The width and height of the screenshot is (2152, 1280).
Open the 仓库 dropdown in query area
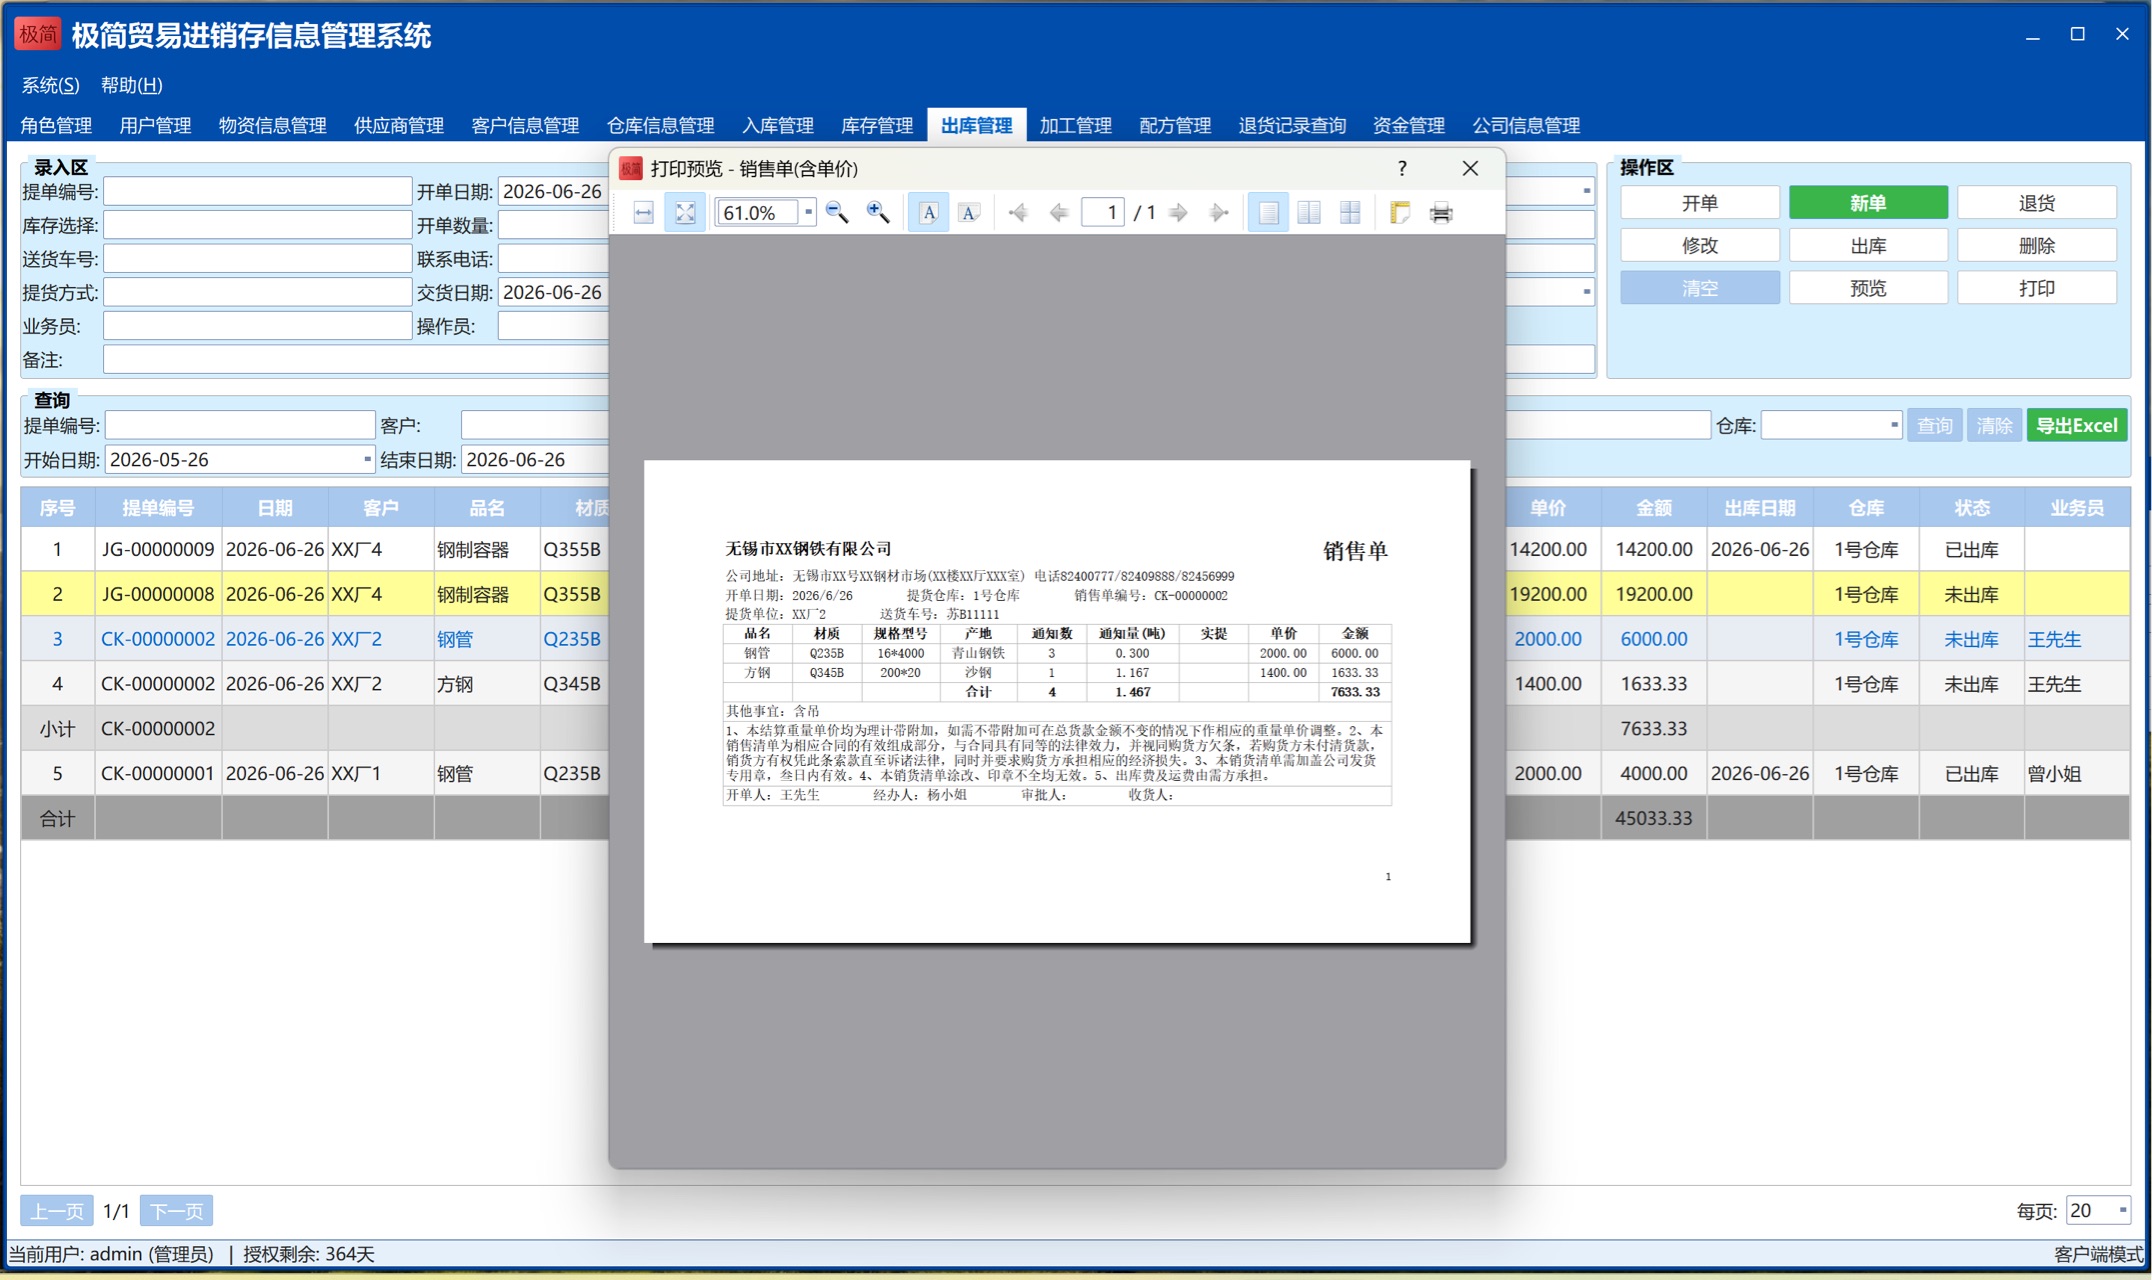[x=1893, y=425]
